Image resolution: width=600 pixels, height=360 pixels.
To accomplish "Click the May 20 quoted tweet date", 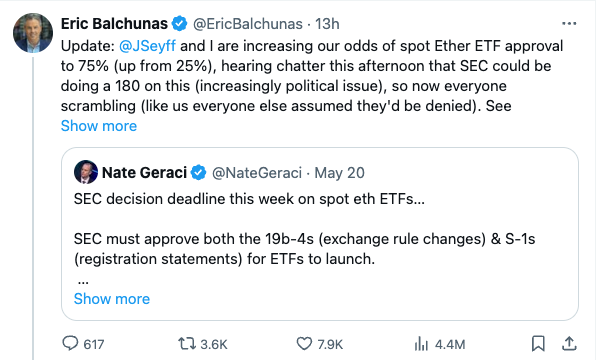I will click(x=339, y=173).
